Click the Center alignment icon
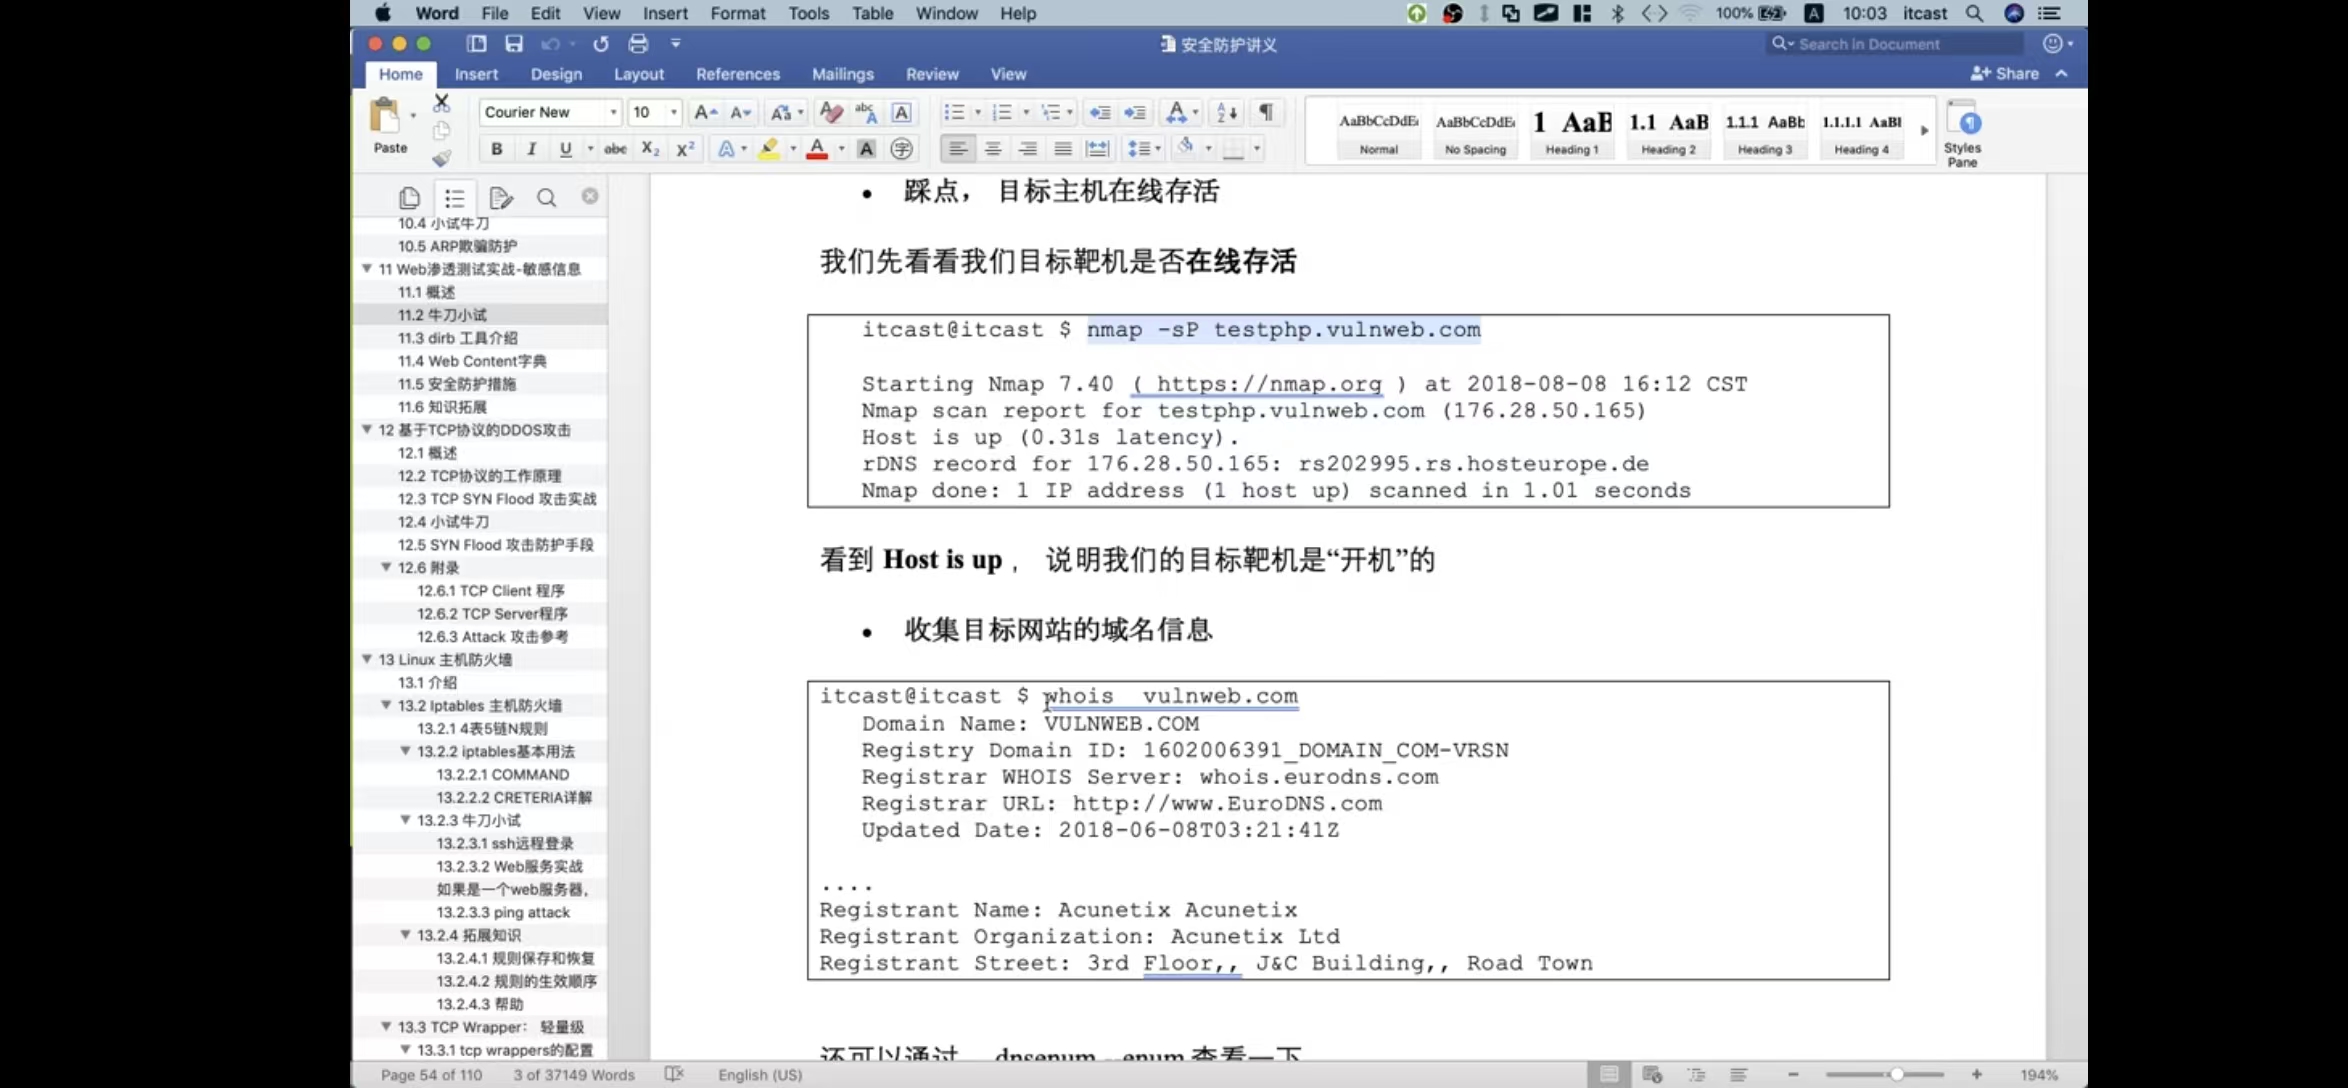Image resolution: width=2348 pixels, height=1088 pixels. click(993, 149)
